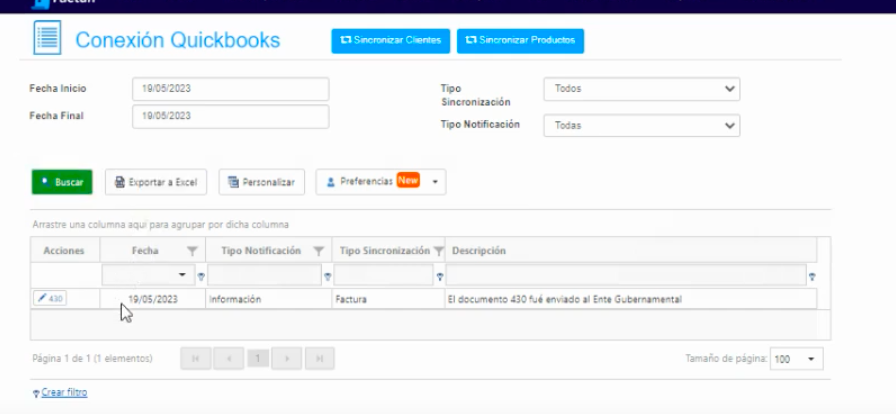Click the Tipo Notificación filter-row text box
The image size is (896, 414).
(265, 275)
